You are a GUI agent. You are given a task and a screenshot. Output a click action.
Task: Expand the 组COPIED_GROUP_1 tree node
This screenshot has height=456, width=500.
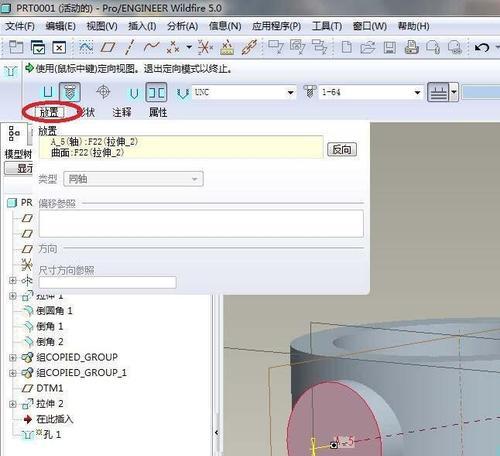pyautogui.click(x=13, y=373)
